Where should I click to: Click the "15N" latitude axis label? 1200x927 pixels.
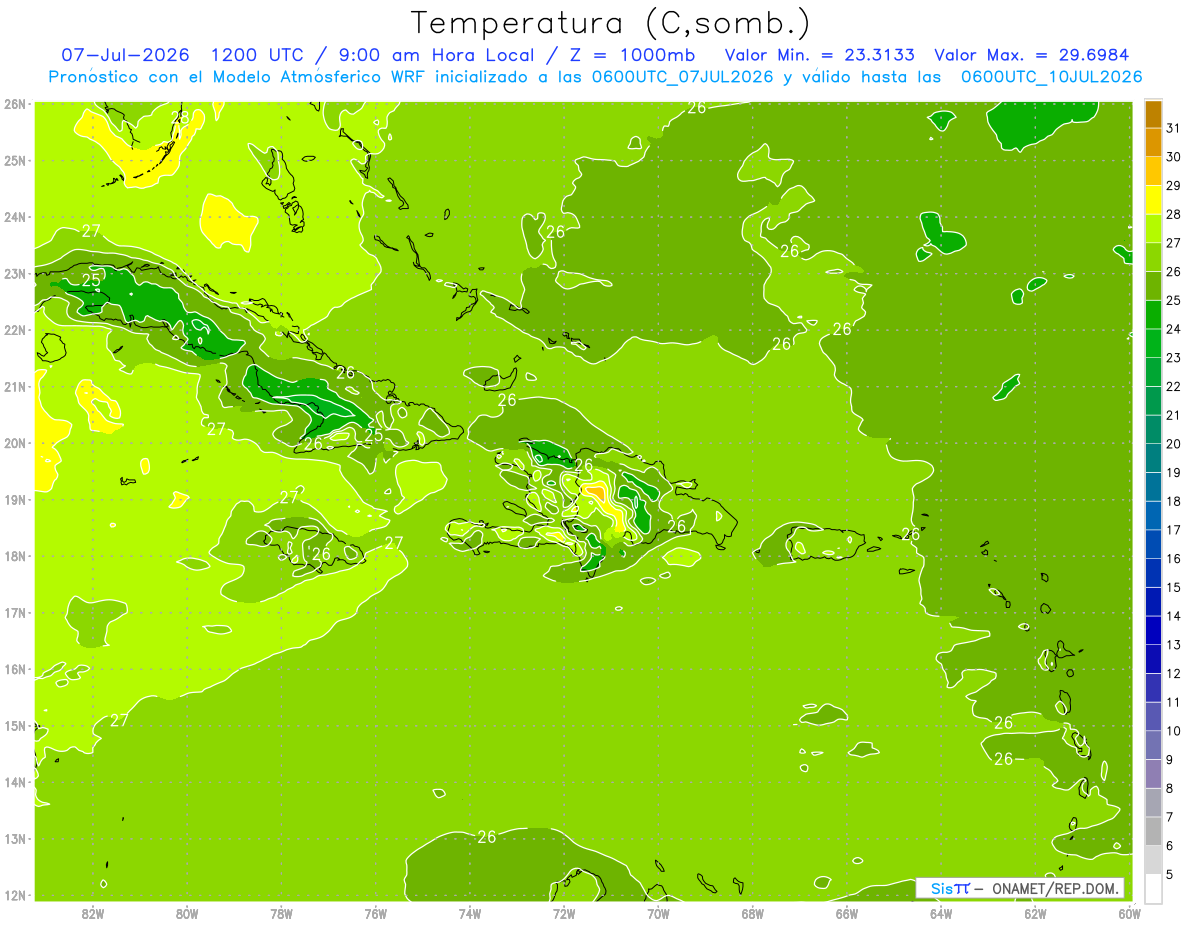tap(15, 725)
